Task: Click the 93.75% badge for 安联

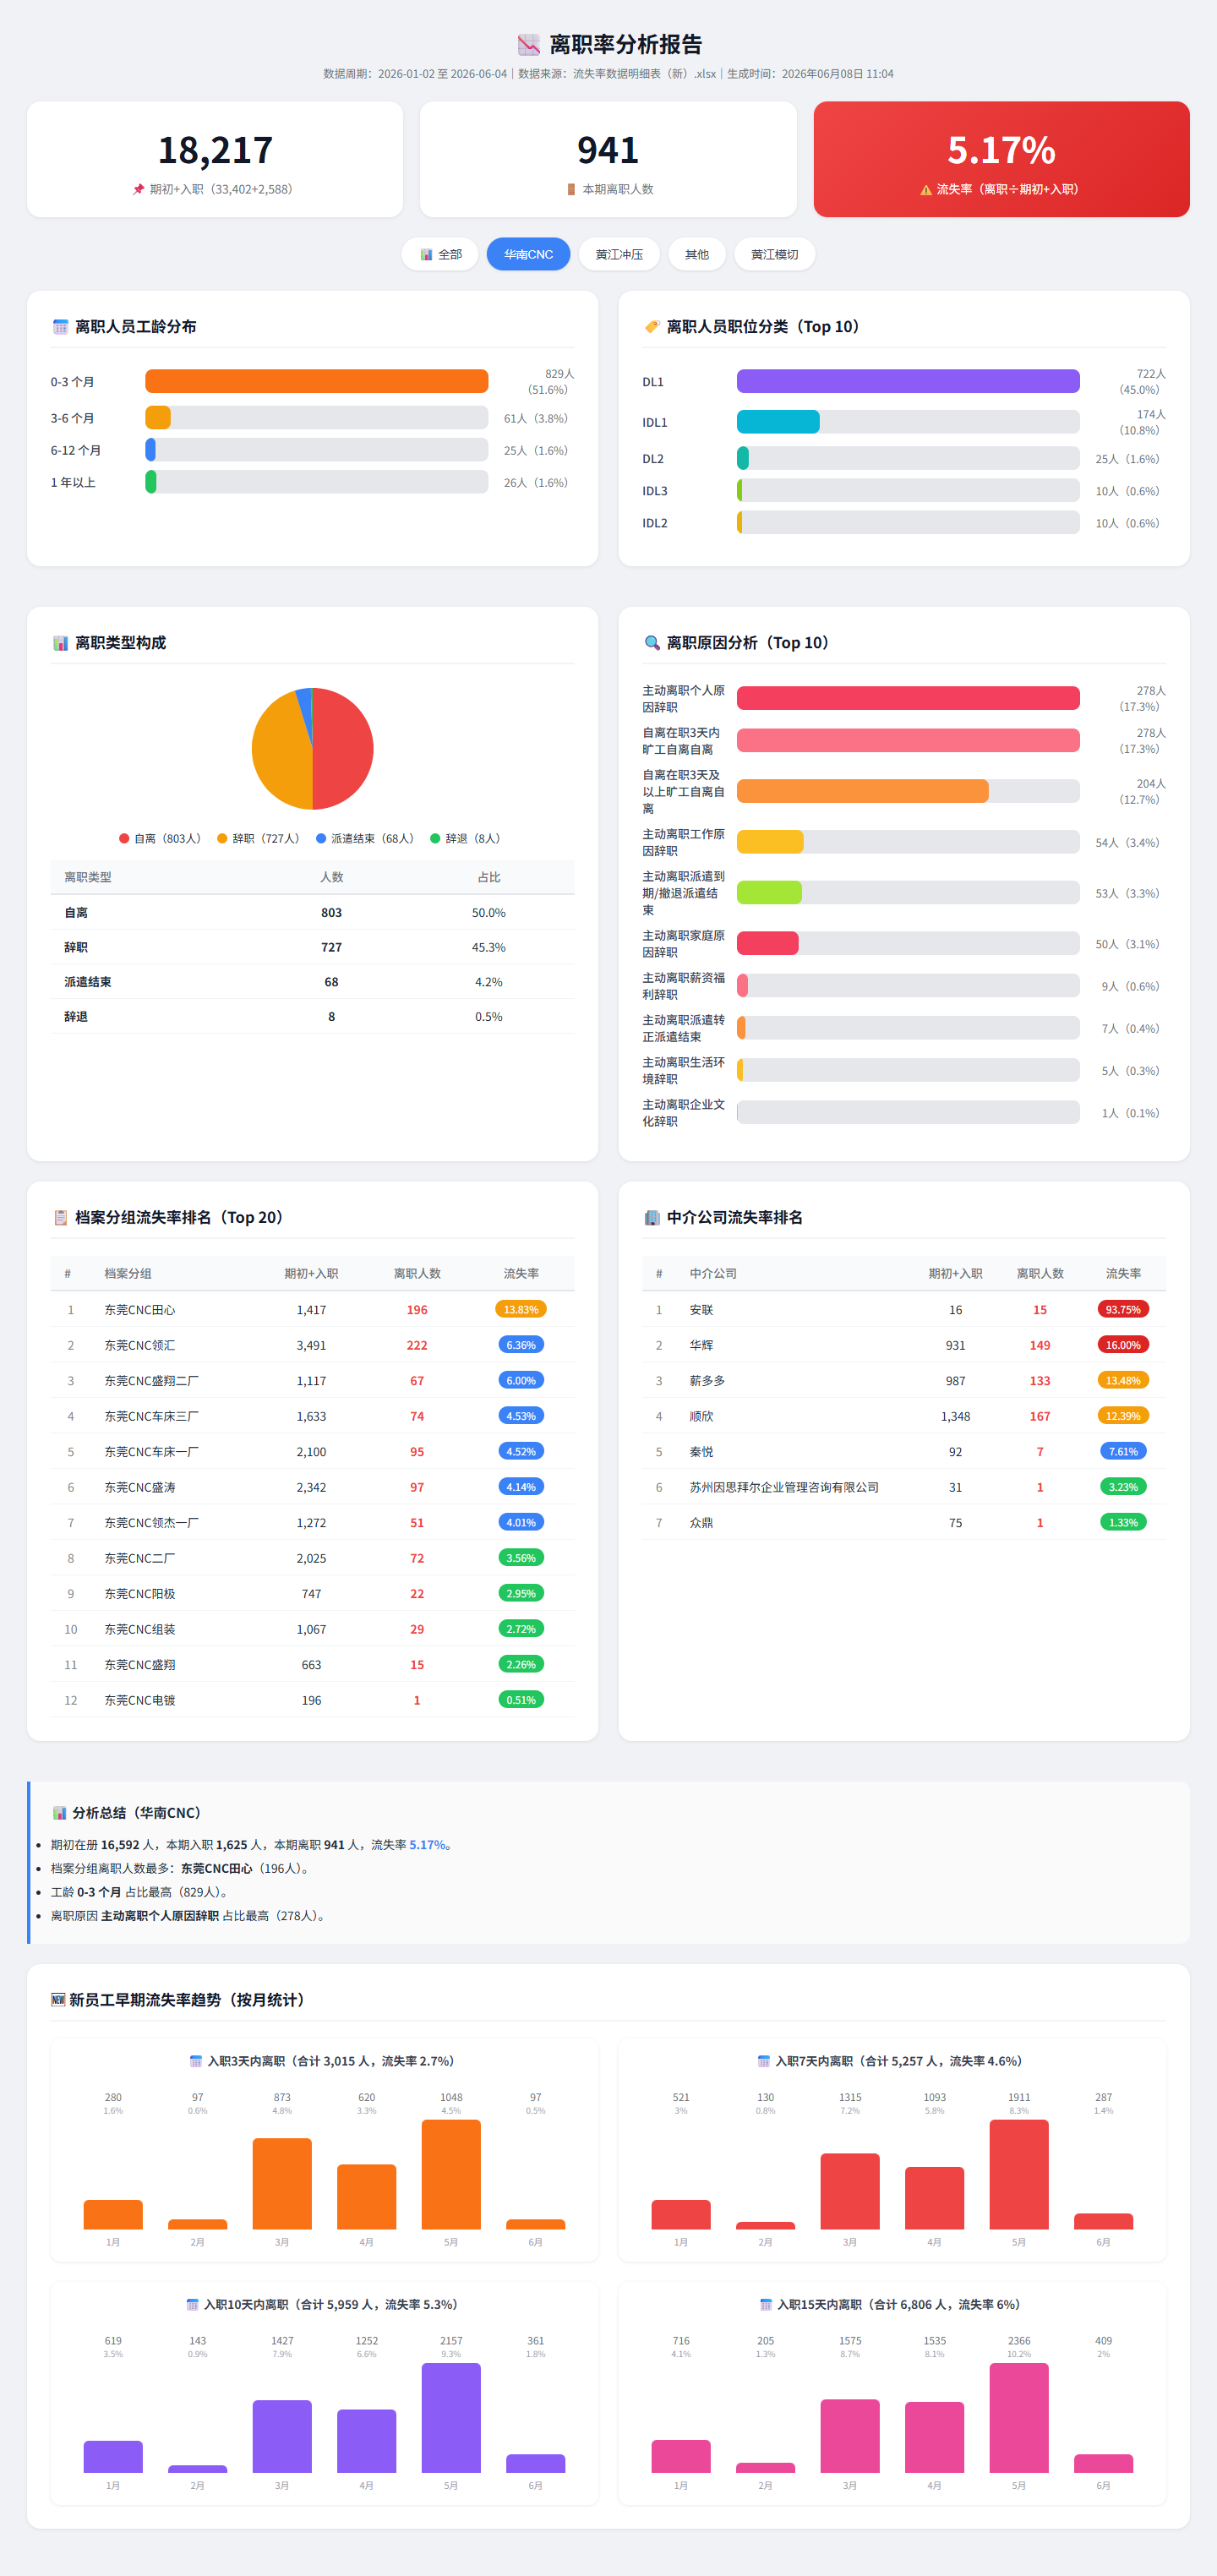Action: [x=1123, y=1309]
